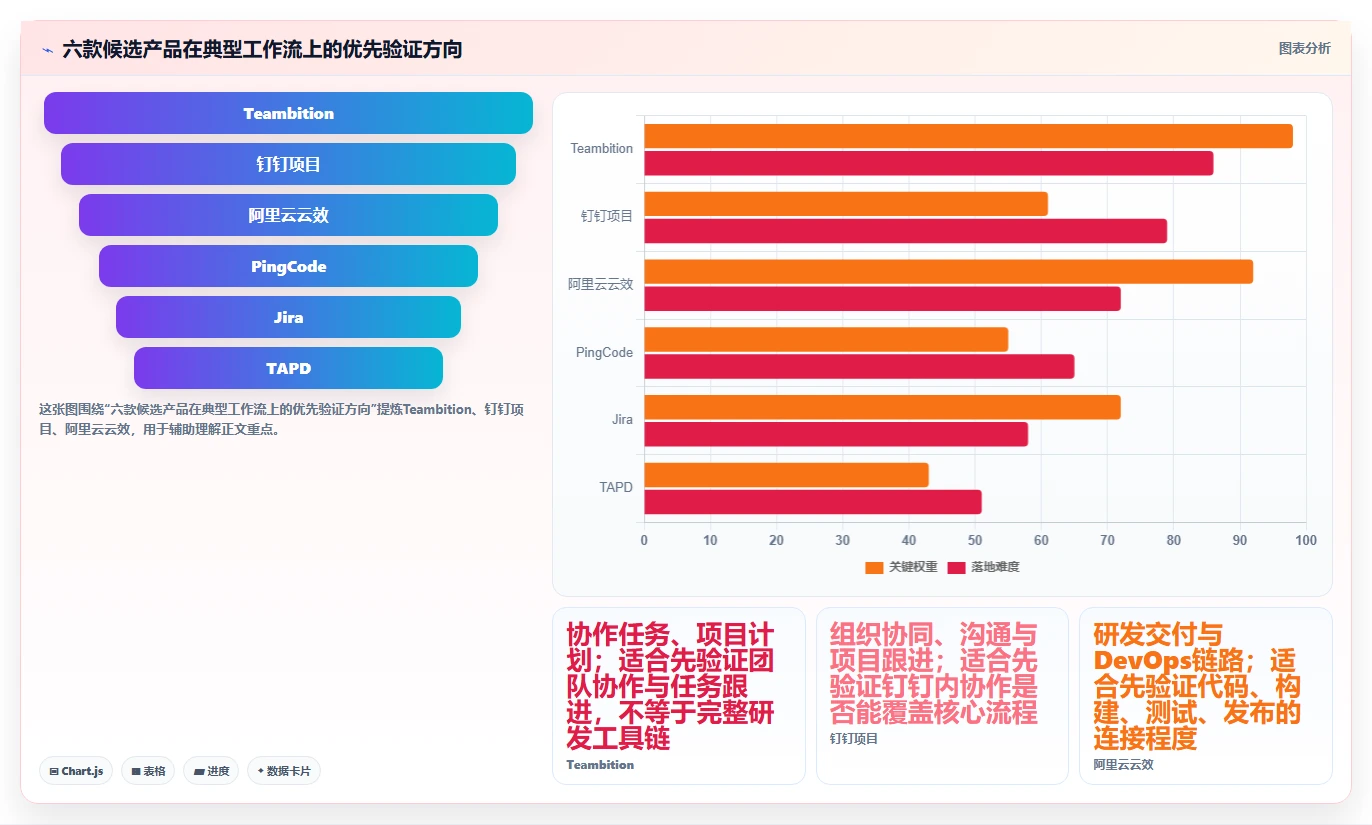Click 钉钉项目's orange 关键权重 bar
This screenshot has width=1372, height=825.
[846, 204]
